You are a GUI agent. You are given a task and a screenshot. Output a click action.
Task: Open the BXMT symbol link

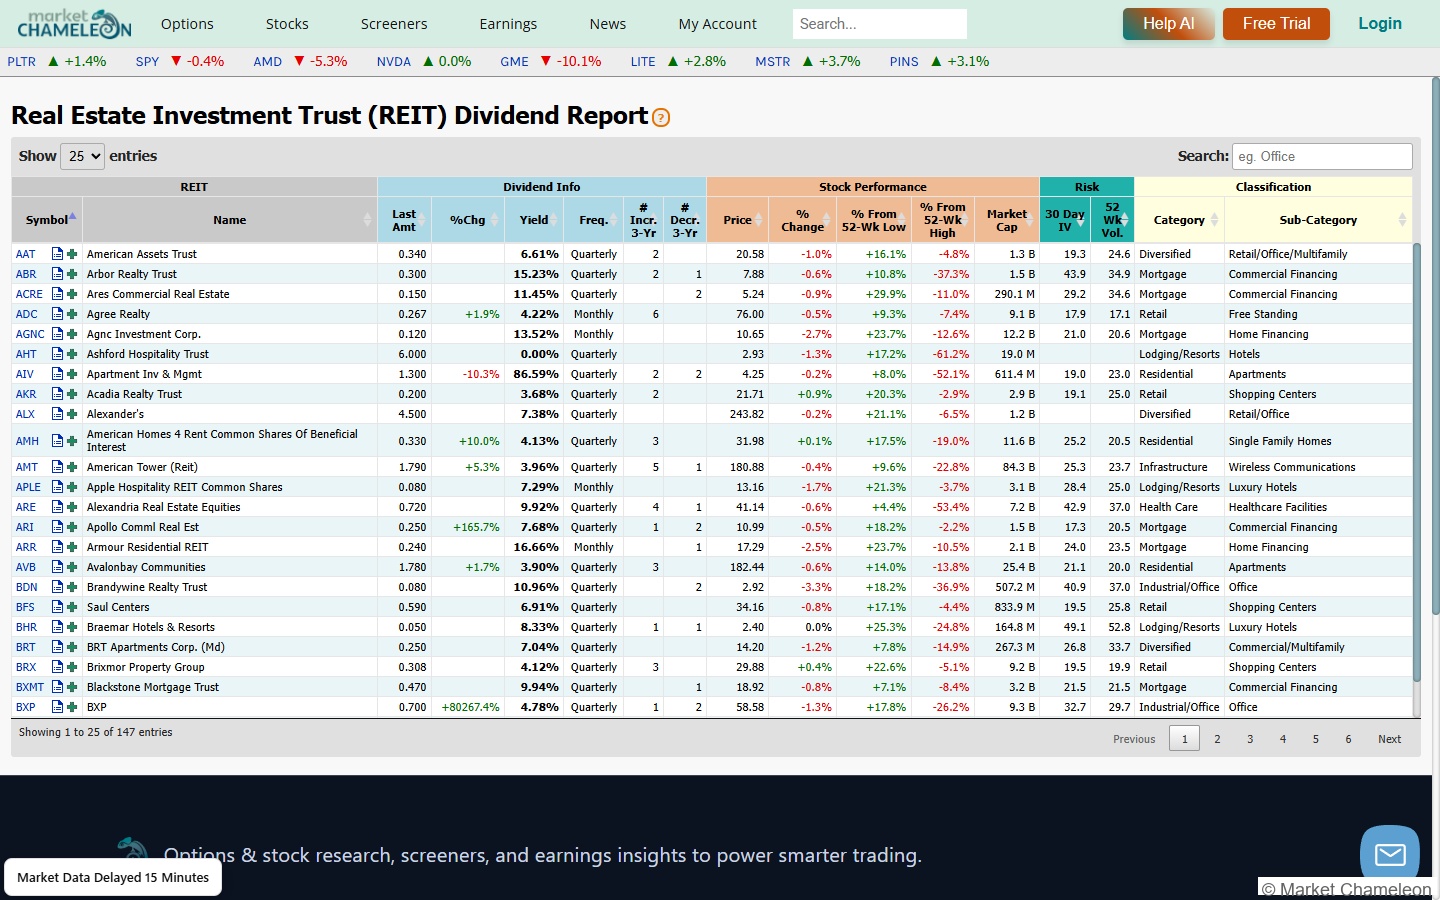coord(30,687)
